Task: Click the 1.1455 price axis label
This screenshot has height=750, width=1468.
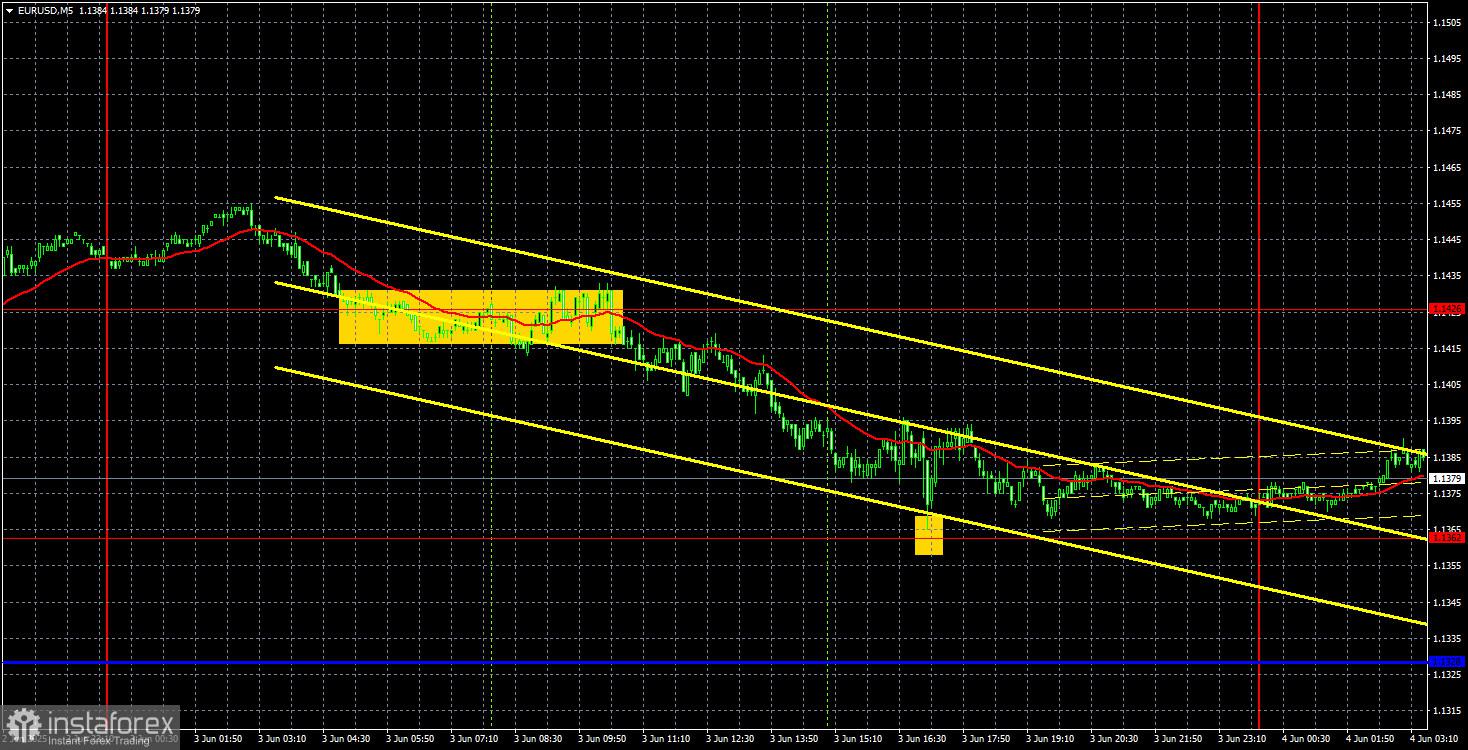Action: tap(1447, 203)
